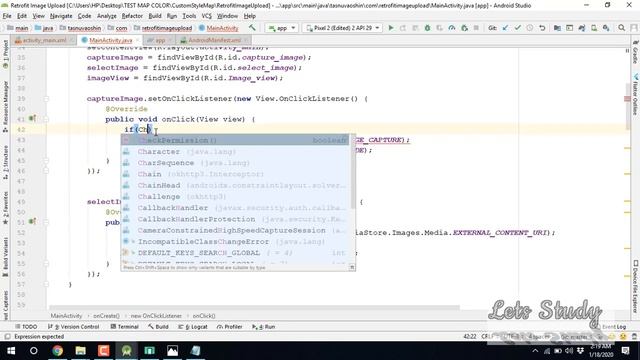Click fold end marker at line 45
Viewport: 640px width, 360px height.
click(46, 160)
